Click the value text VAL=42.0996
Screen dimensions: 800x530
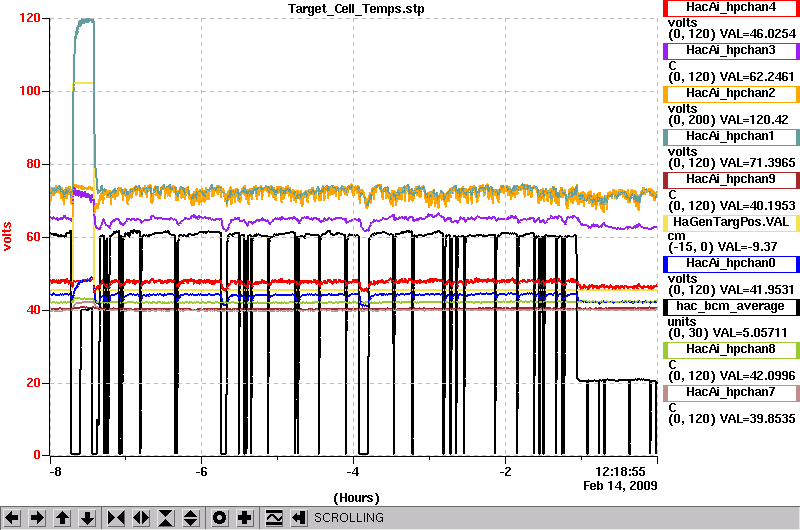[758, 376]
